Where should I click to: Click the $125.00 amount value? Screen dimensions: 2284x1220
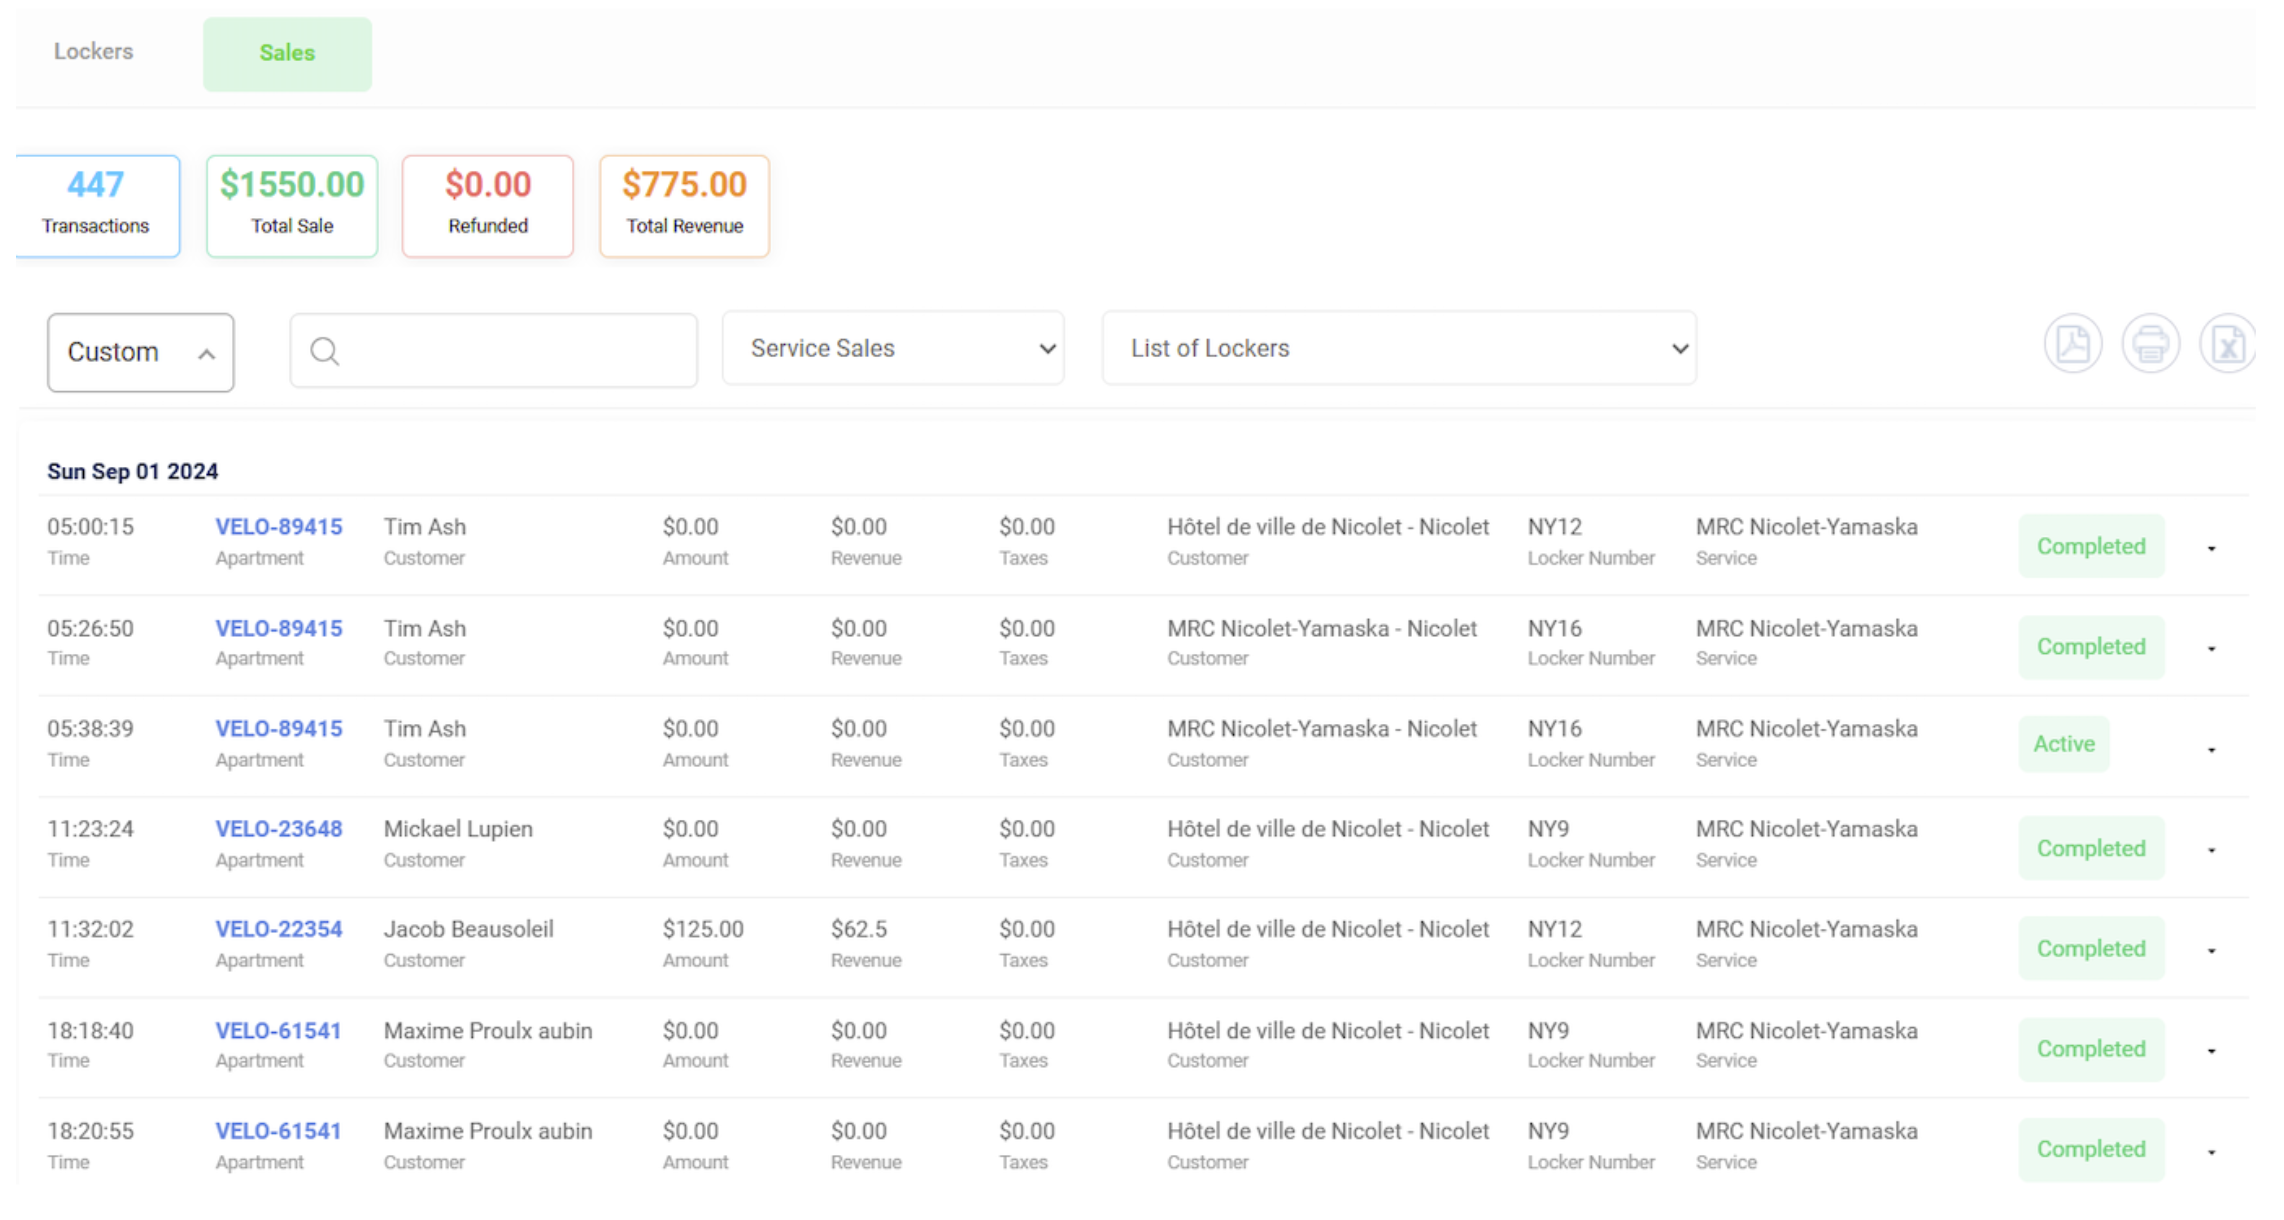tap(703, 929)
